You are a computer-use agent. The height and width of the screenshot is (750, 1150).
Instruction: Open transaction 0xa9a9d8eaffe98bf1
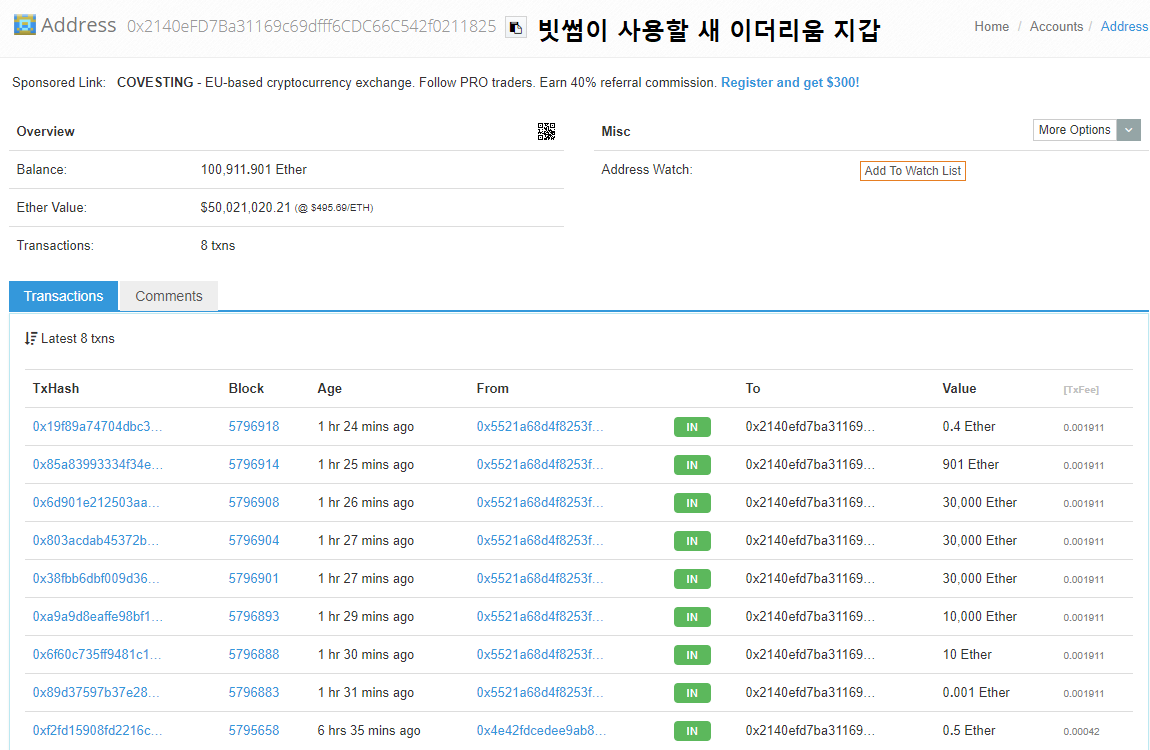98,617
